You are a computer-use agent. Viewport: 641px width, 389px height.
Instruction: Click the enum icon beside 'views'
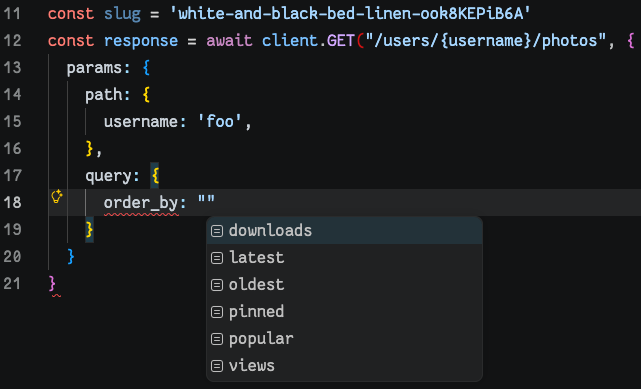pyautogui.click(x=217, y=366)
